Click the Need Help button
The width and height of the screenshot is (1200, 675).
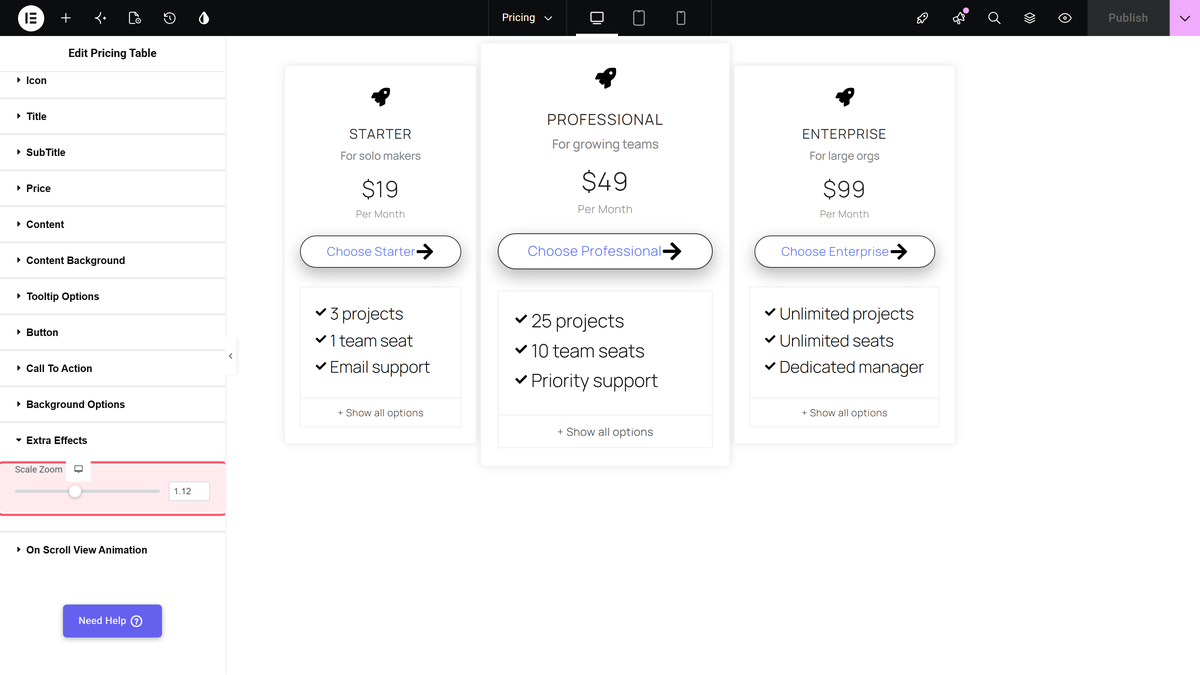tap(112, 621)
